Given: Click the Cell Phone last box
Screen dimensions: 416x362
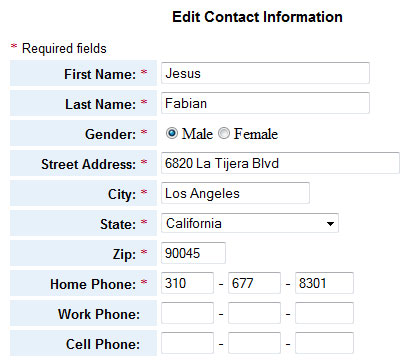Looking at the screenshot, I should [x=324, y=343].
